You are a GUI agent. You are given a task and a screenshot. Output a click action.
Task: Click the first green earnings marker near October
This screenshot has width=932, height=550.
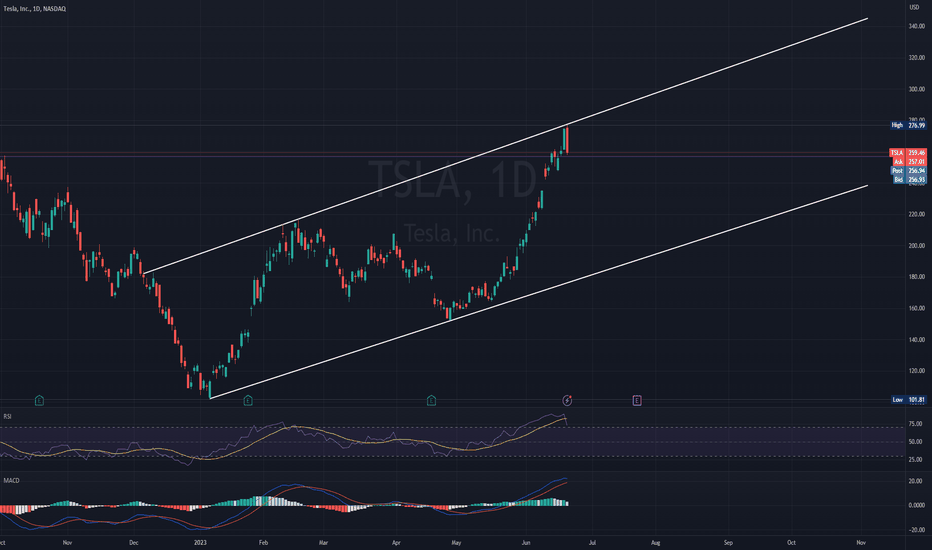[x=39, y=400]
